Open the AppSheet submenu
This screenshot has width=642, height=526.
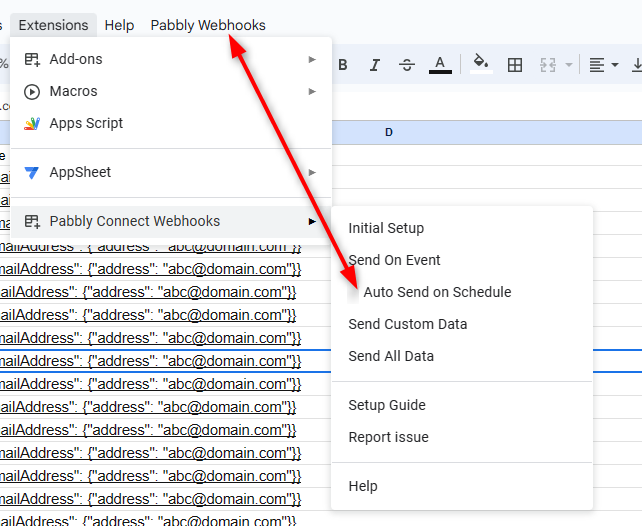pos(171,172)
